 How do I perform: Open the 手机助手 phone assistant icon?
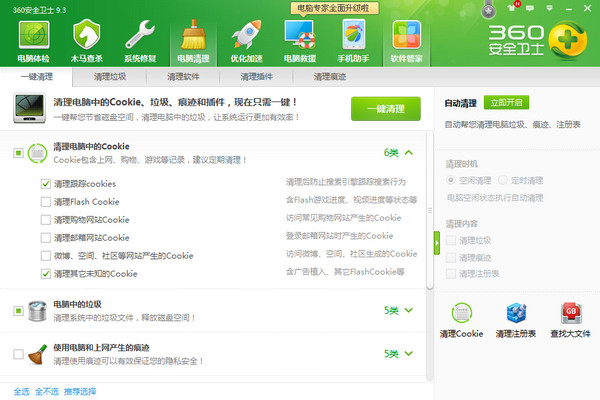352,38
